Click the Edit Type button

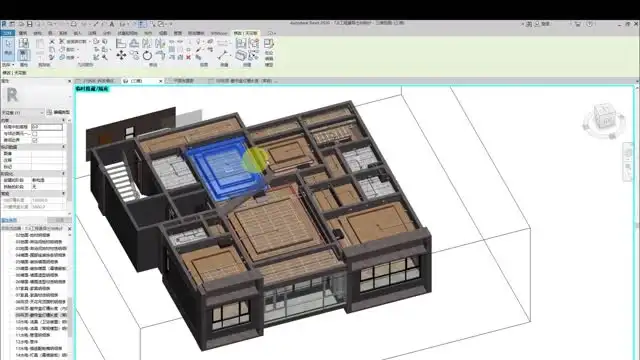[x=58, y=112]
